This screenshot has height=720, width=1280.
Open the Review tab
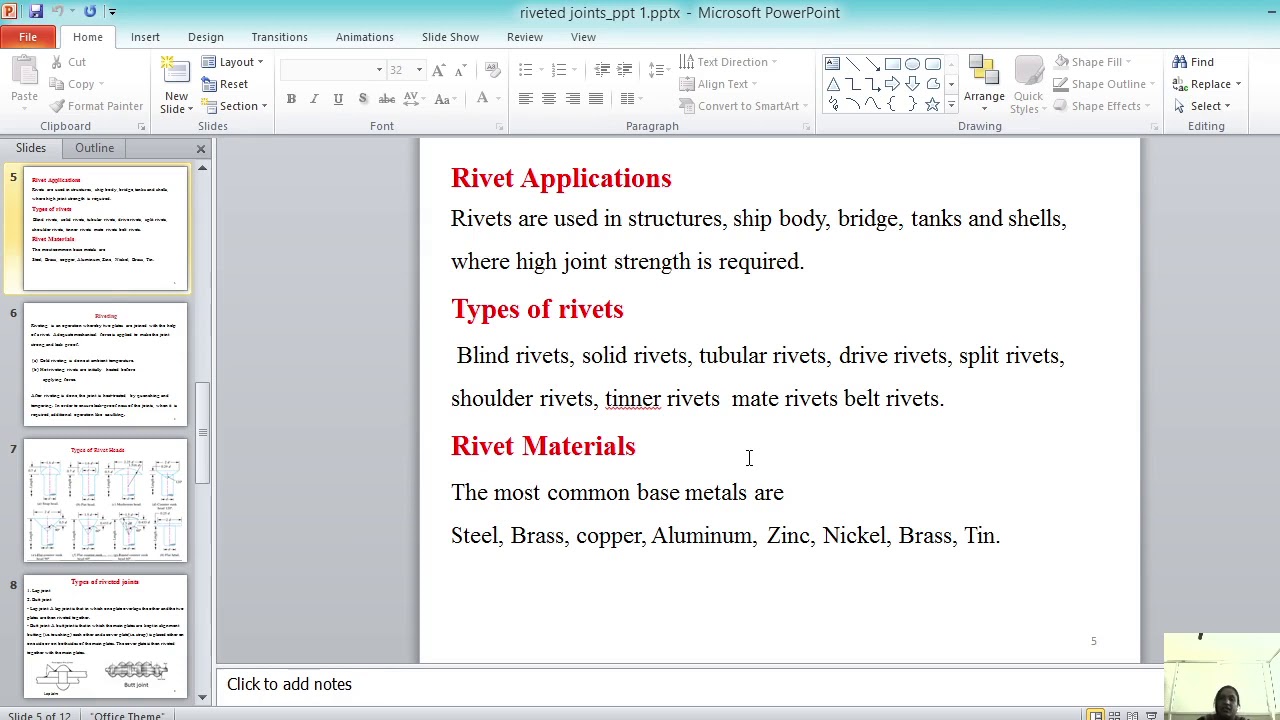click(x=524, y=37)
